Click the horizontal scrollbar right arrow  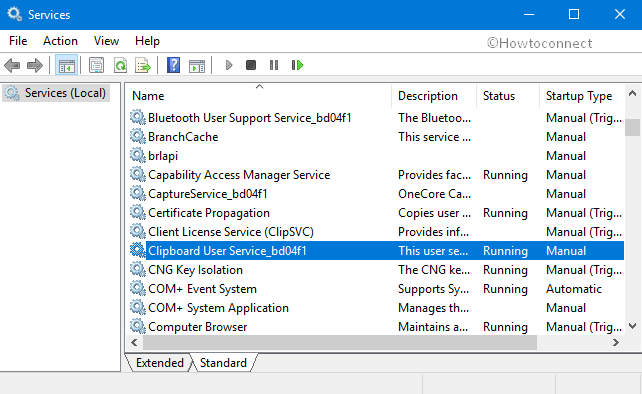(616, 342)
